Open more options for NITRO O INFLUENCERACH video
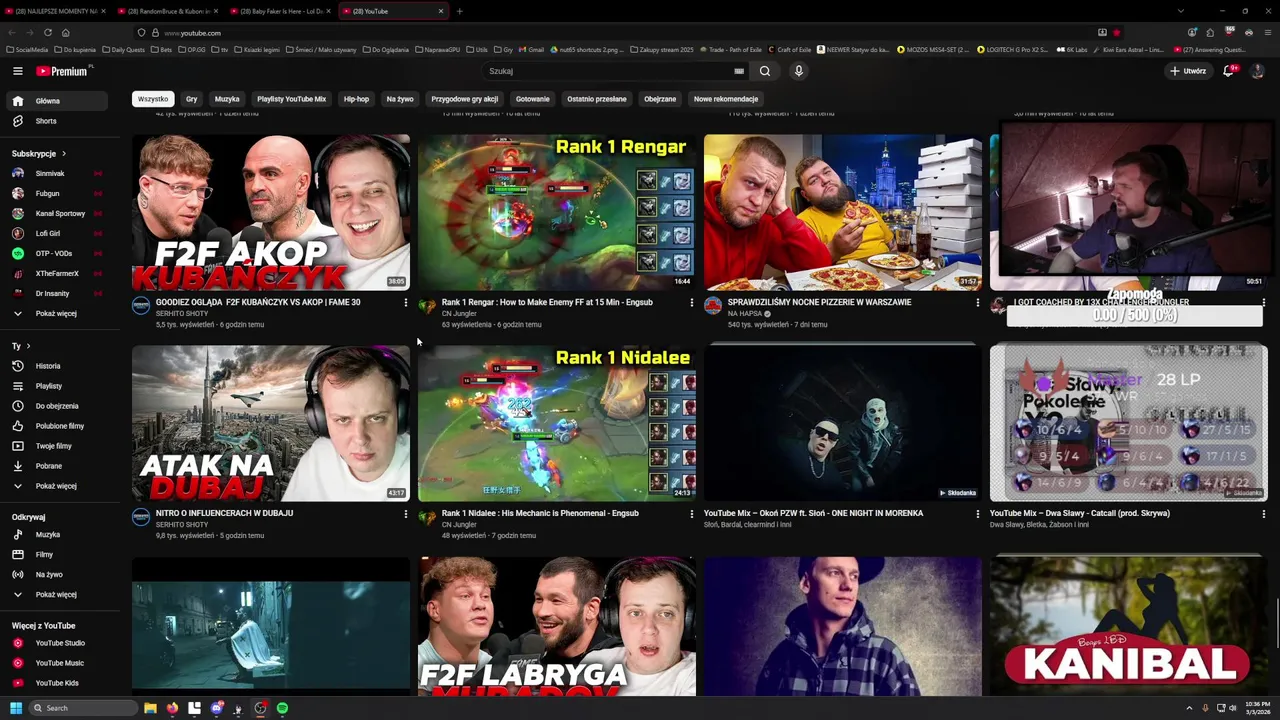Viewport: 1280px width, 720px height. [405, 513]
